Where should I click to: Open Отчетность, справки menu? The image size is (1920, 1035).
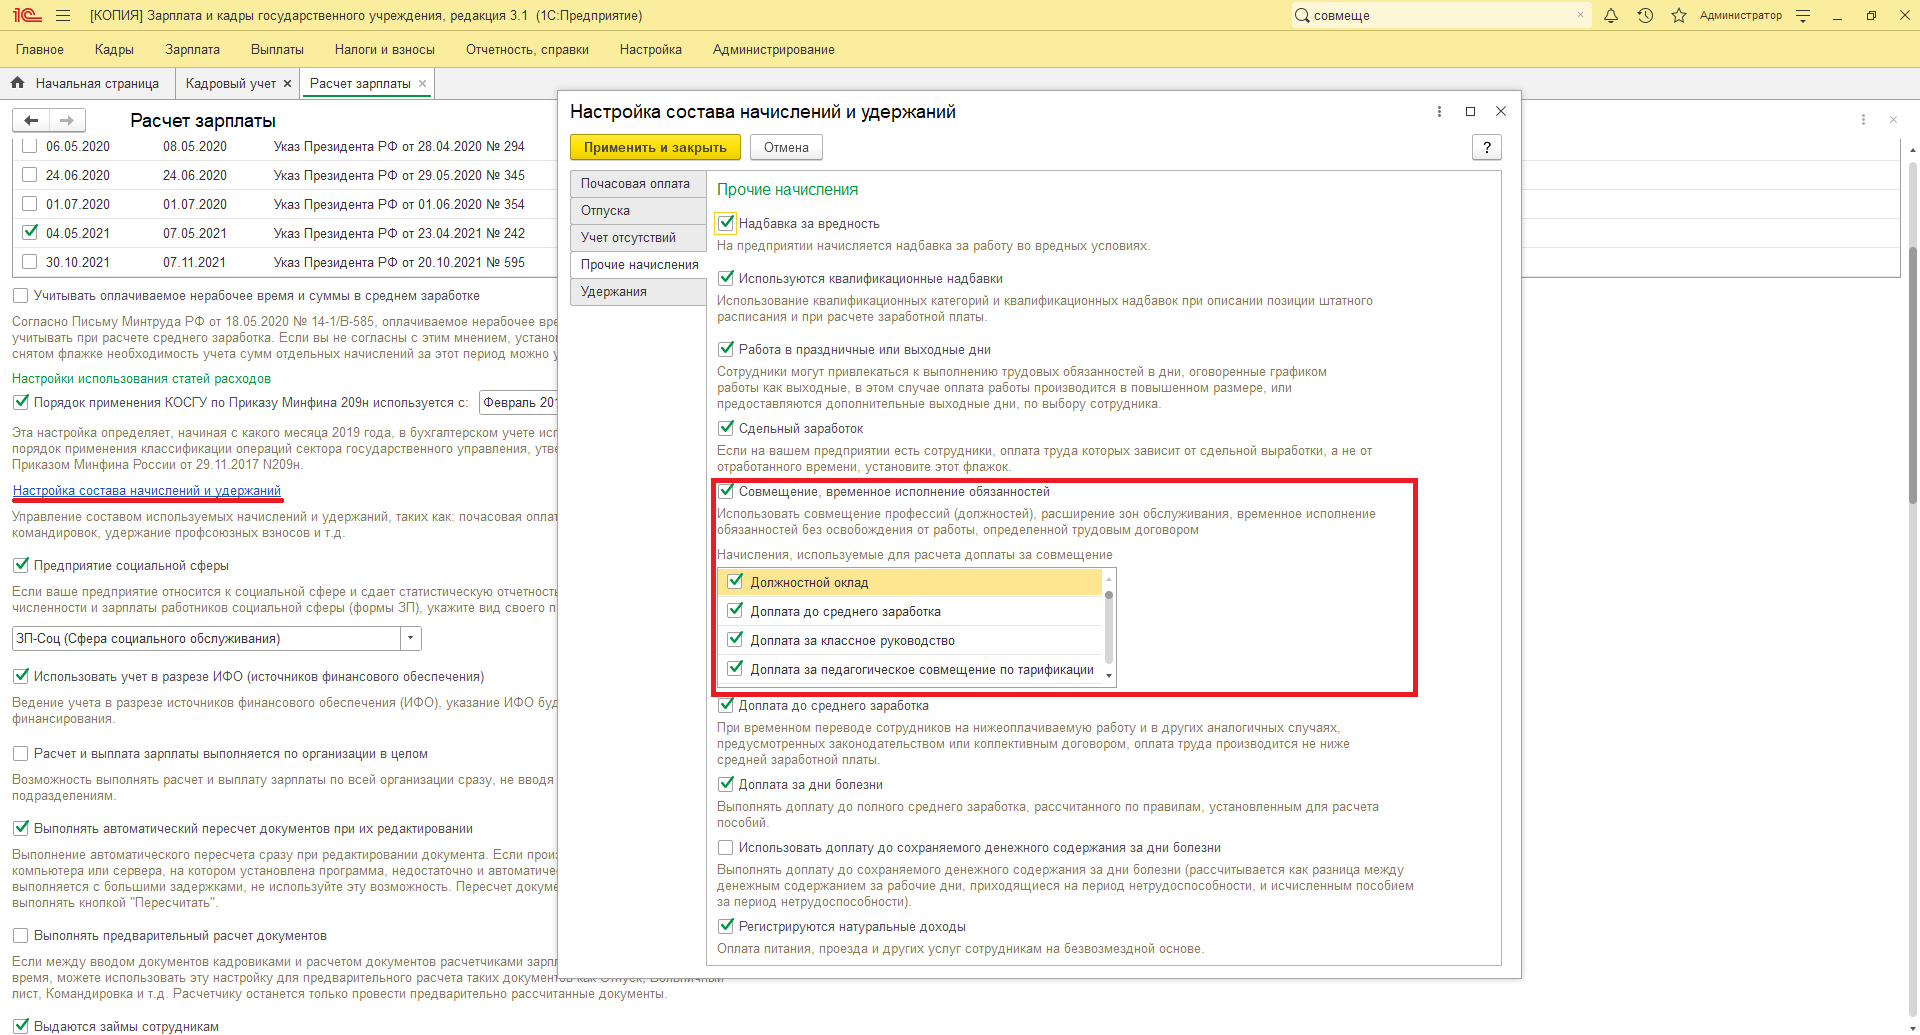tap(527, 49)
